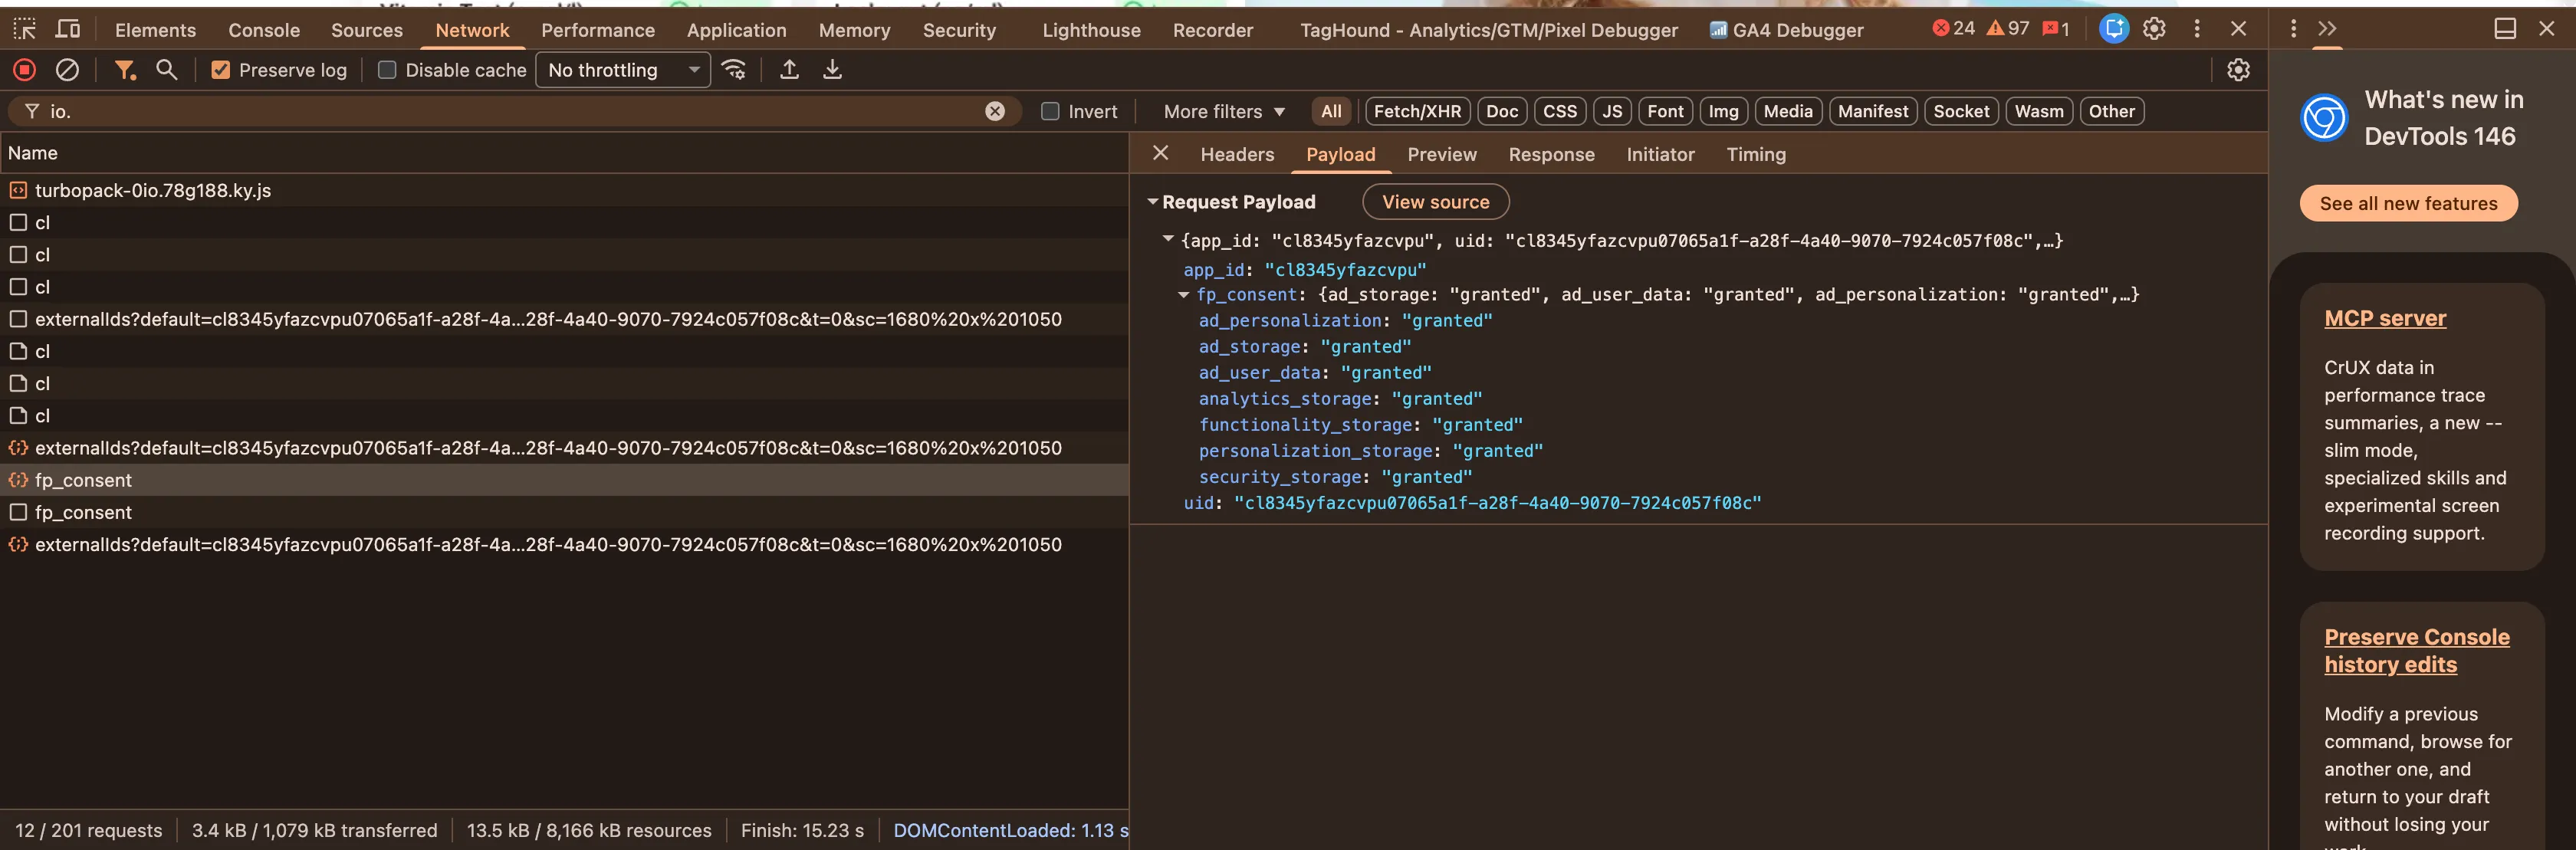This screenshot has height=850, width=2576.
Task: Filter requests by Font type
Action: point(1665,111)
